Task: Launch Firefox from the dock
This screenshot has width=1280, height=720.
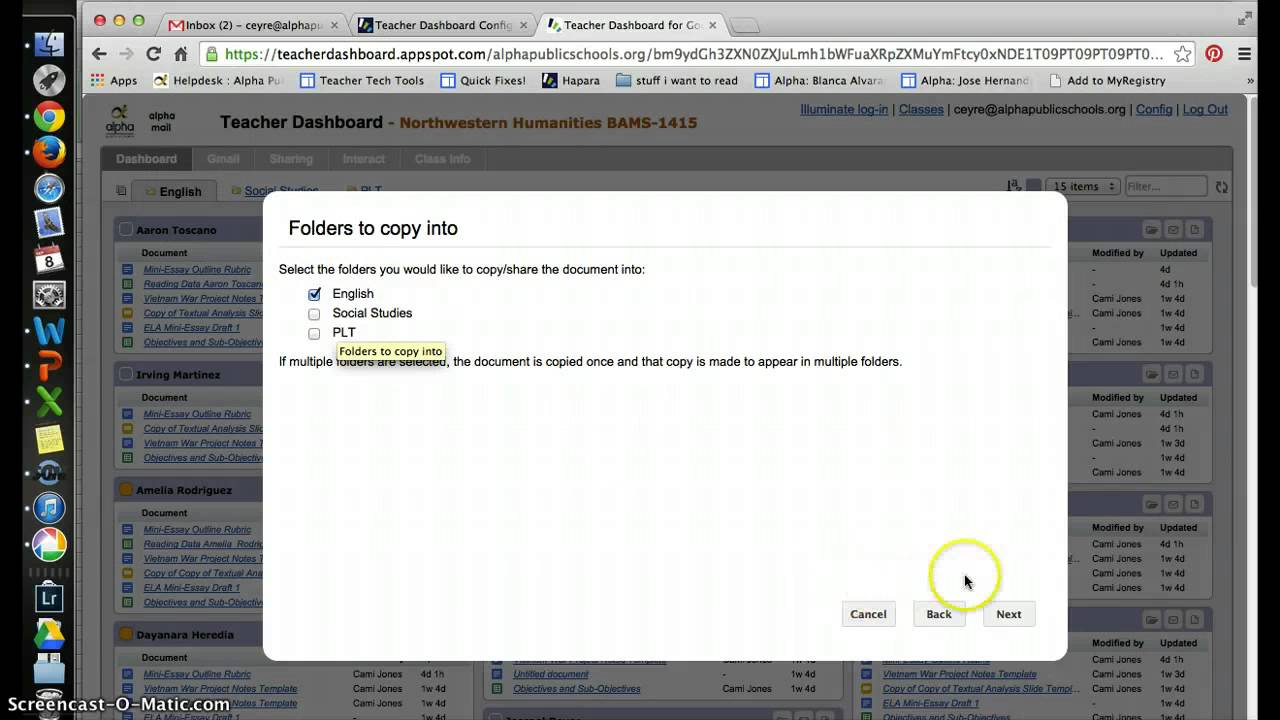Action: (x=49, y=152)
